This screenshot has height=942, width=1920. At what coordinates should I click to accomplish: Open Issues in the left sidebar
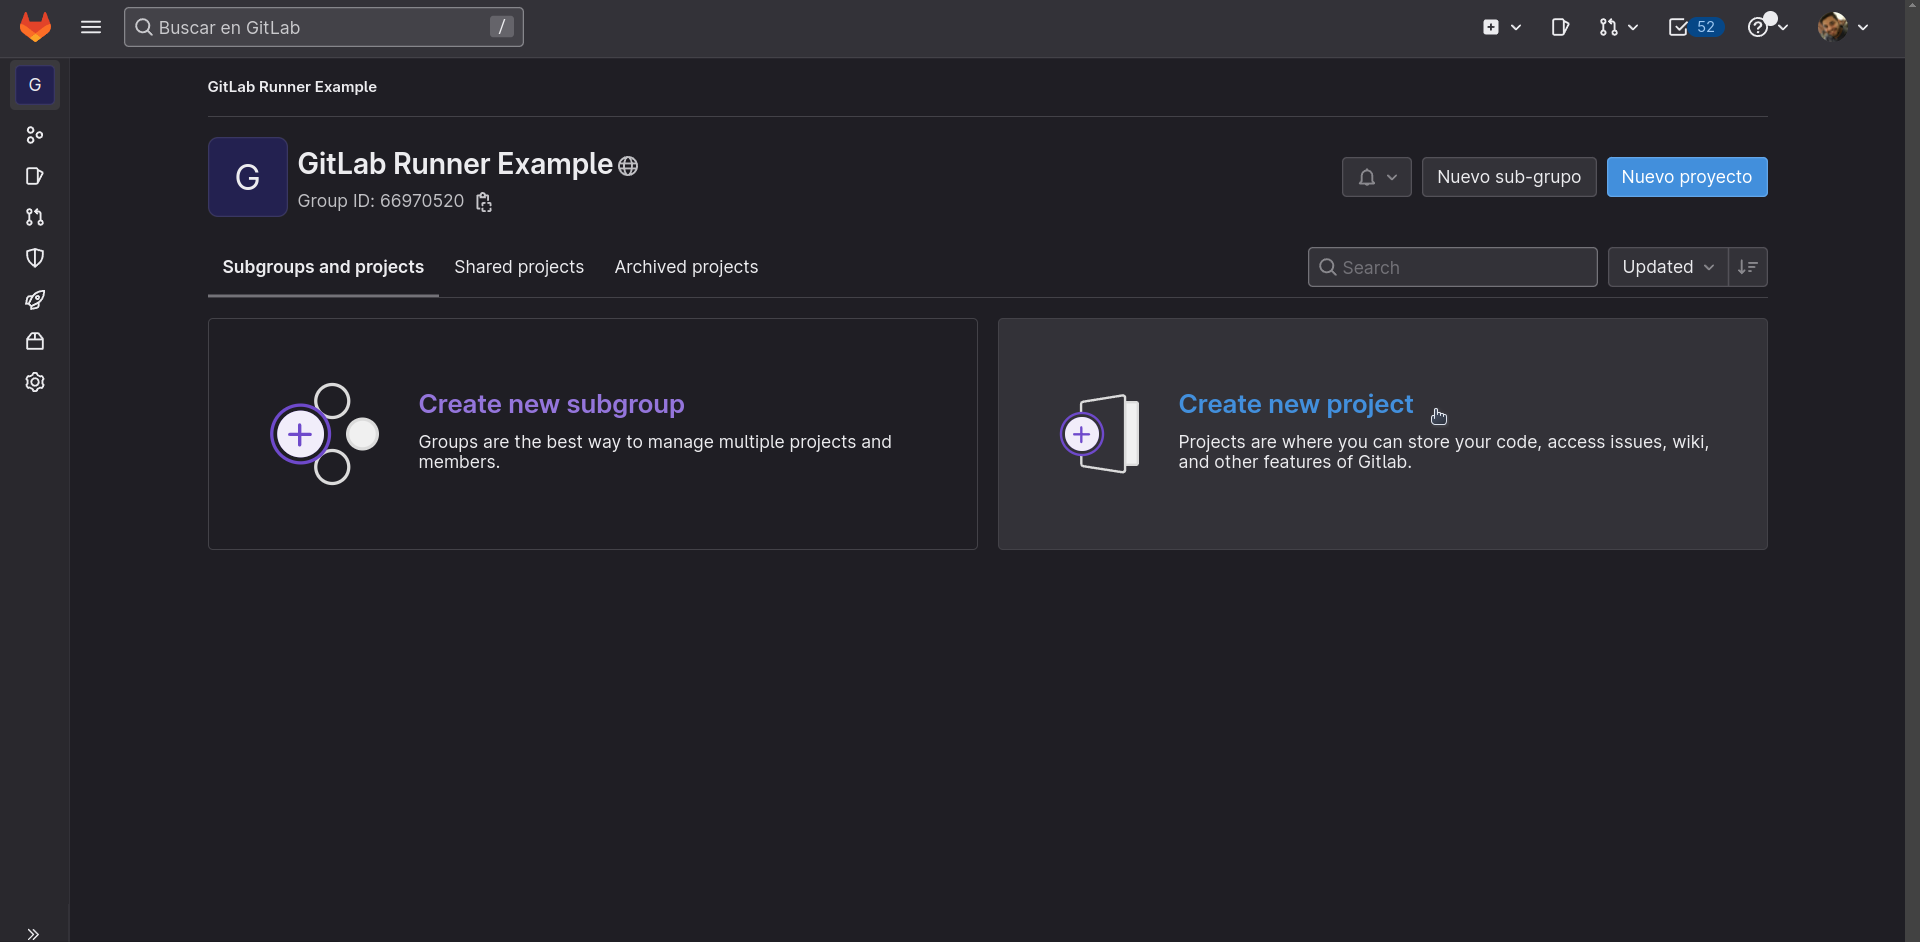click(35, 176)
